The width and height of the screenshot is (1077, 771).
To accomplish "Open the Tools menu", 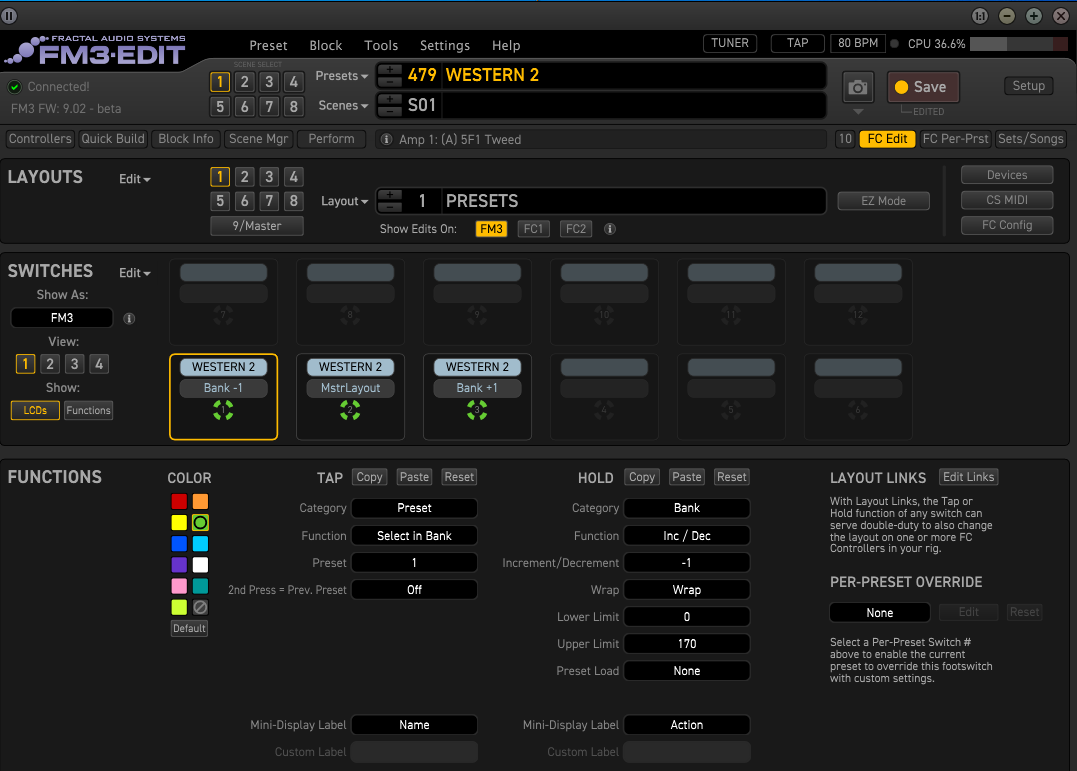I will pyautogui.click(x=381, y=45).
